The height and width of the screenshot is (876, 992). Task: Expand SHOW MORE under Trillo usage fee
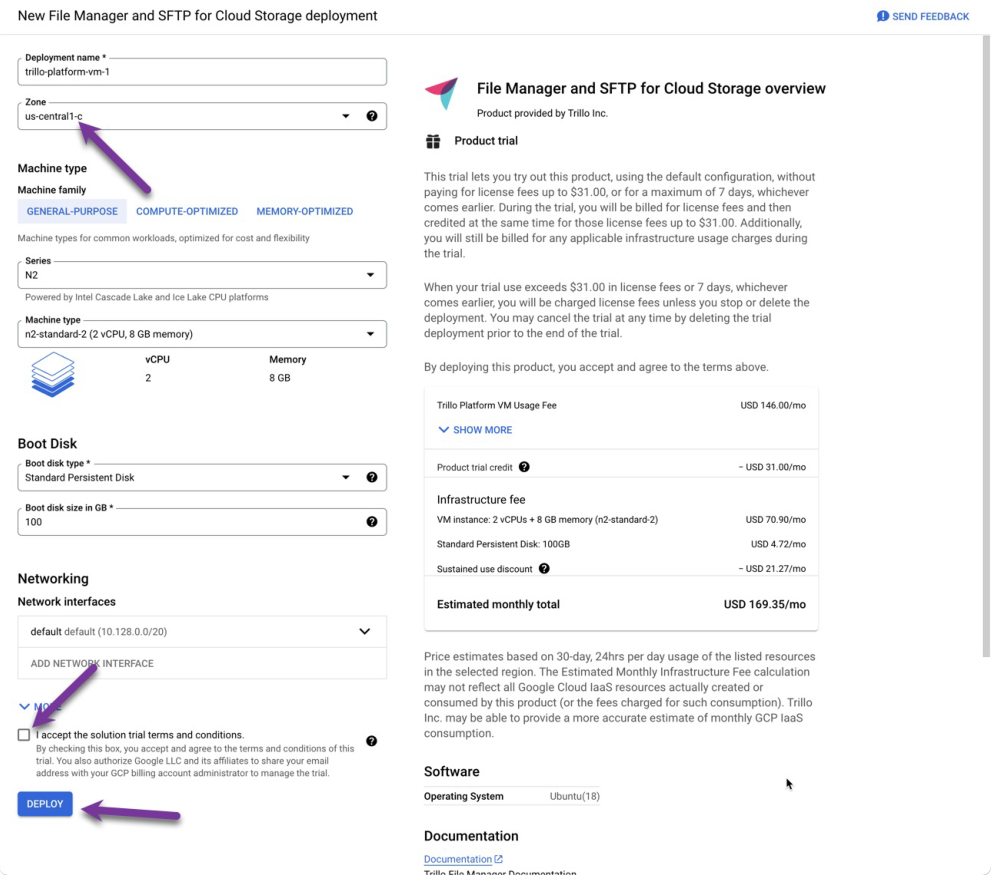point(476,429)
